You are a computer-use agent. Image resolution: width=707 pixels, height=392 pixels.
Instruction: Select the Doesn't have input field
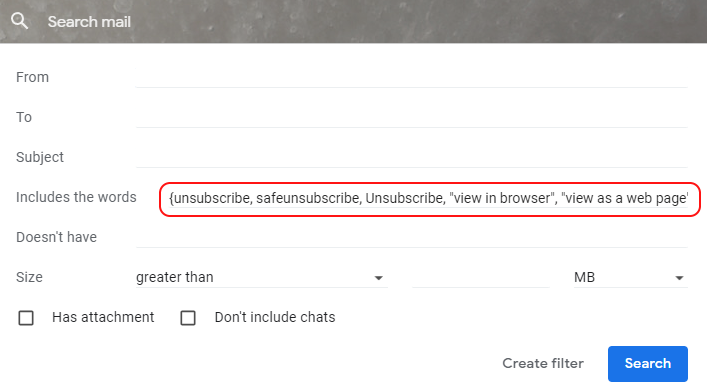412,237
